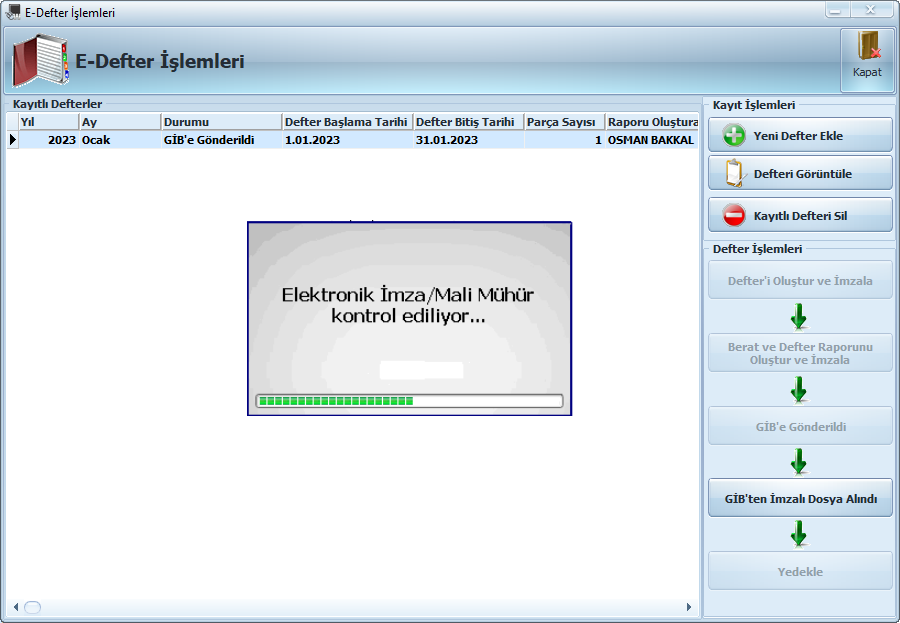Image resolution: width=900 pixels, height=623 pixels.
Task: Sort by the Yıl column header
Action: click(x=49, y=122)
